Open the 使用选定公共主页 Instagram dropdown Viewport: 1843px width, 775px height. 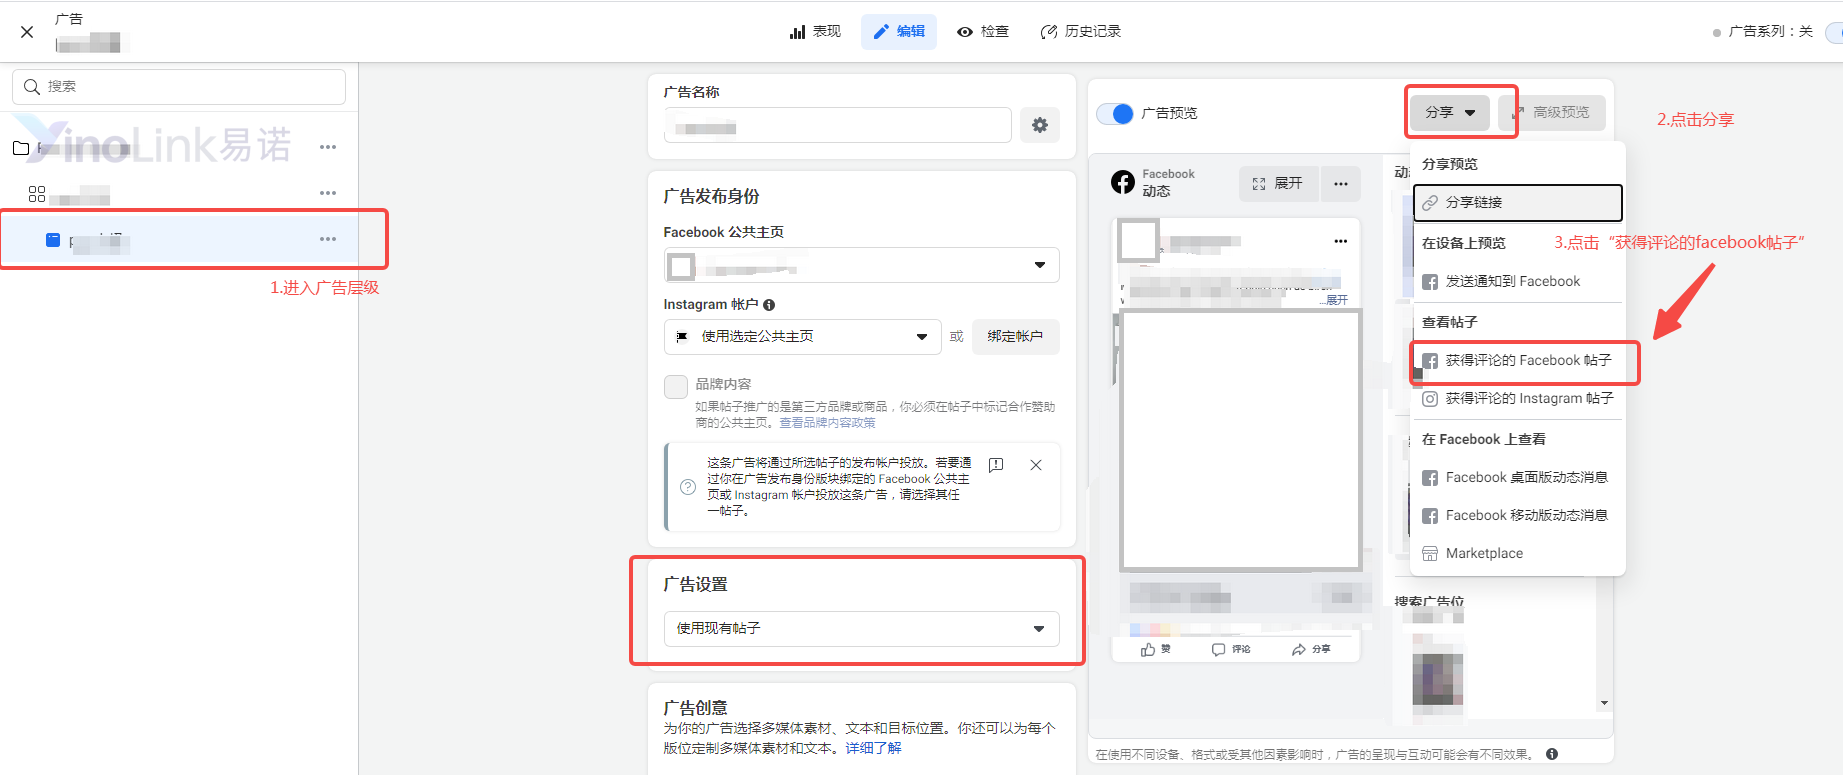[802, 337]
